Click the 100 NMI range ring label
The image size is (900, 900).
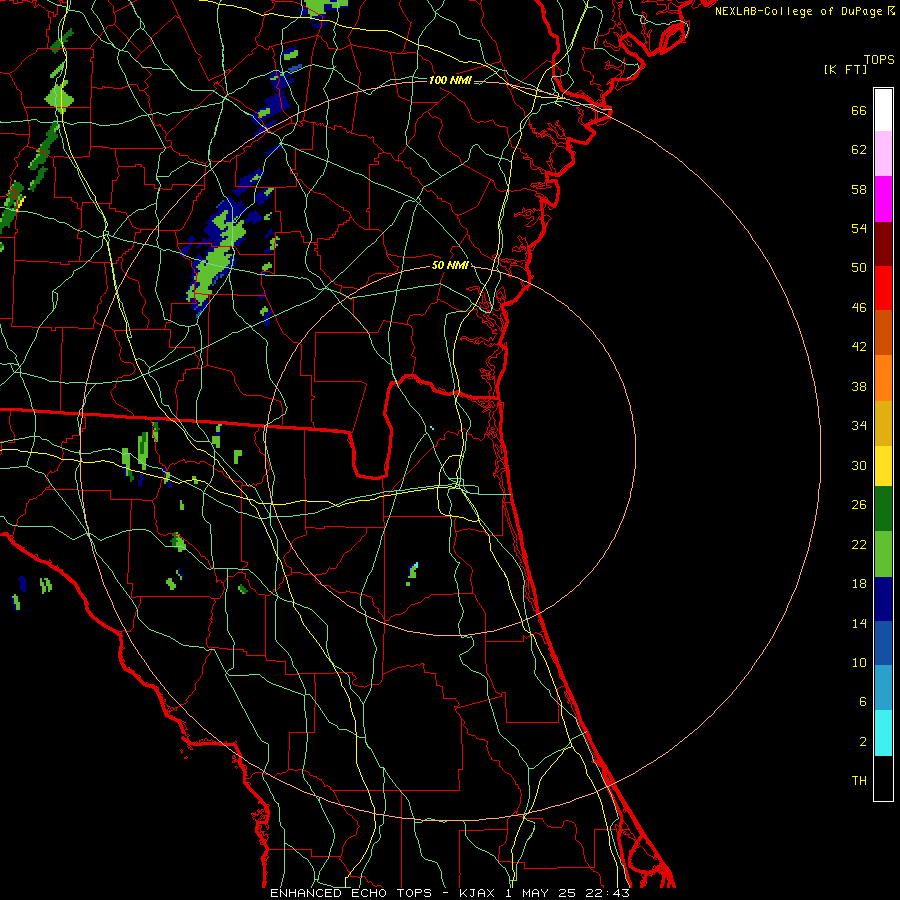pos(450,80)
